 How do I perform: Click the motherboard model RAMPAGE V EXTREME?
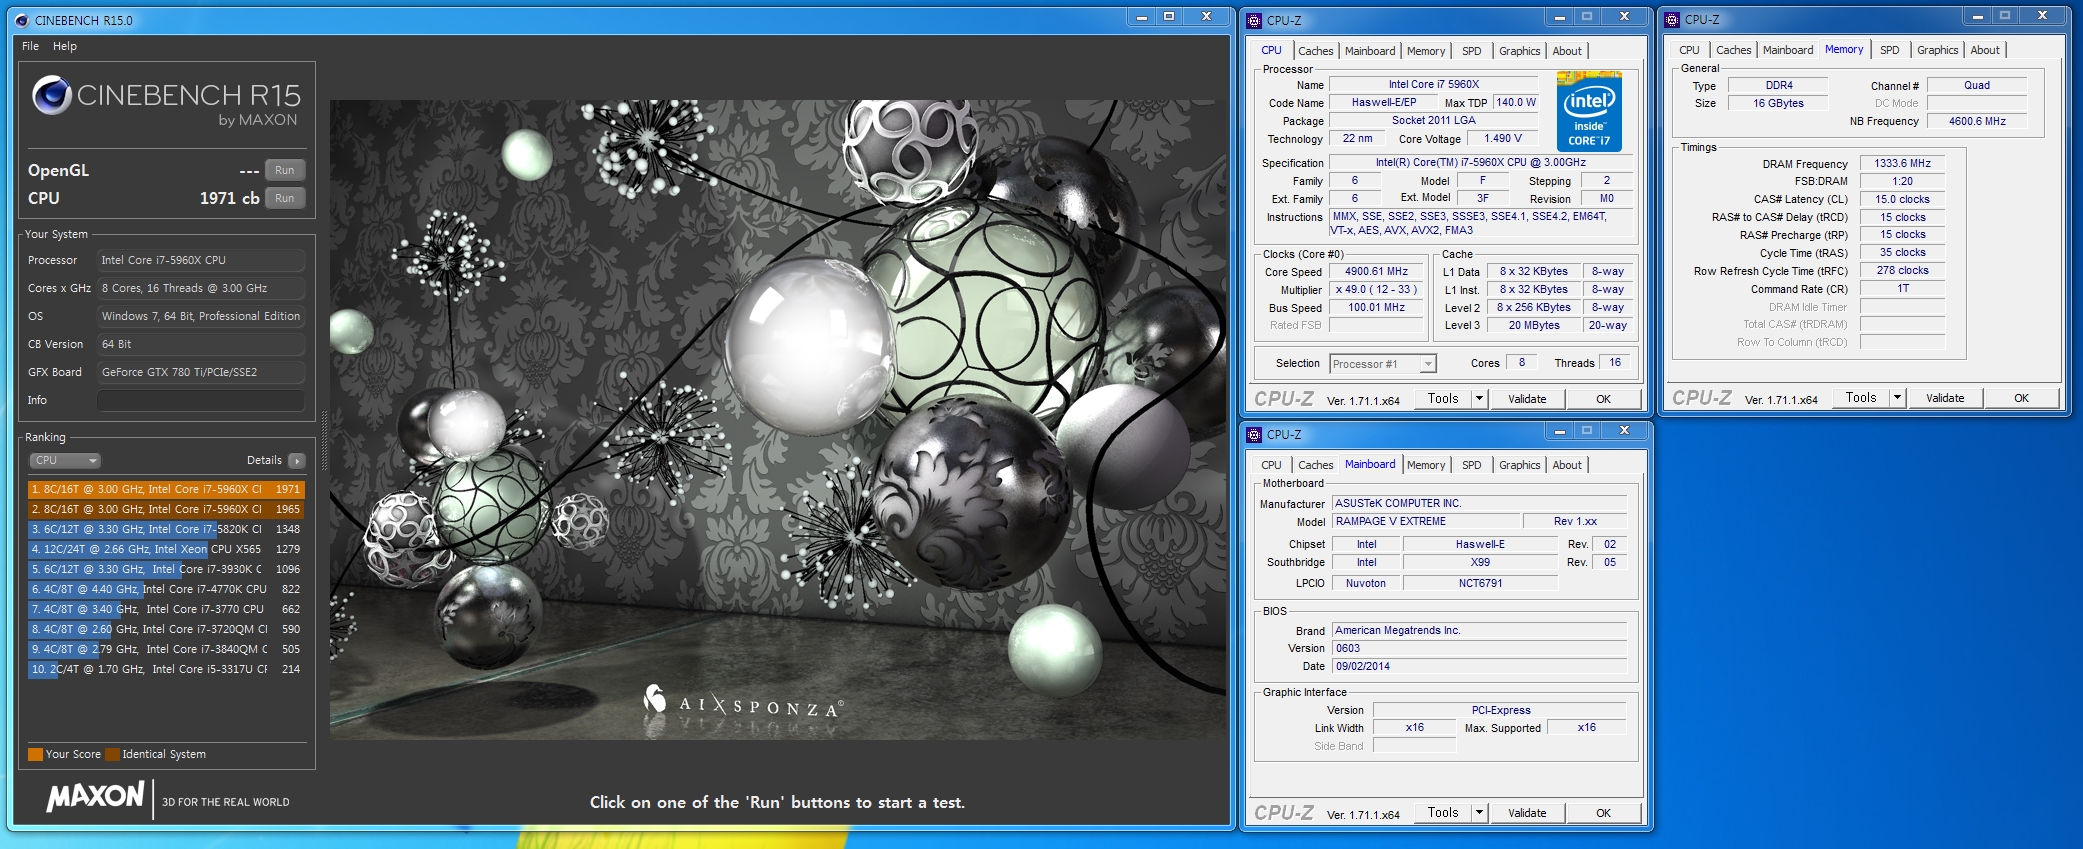1425,521
